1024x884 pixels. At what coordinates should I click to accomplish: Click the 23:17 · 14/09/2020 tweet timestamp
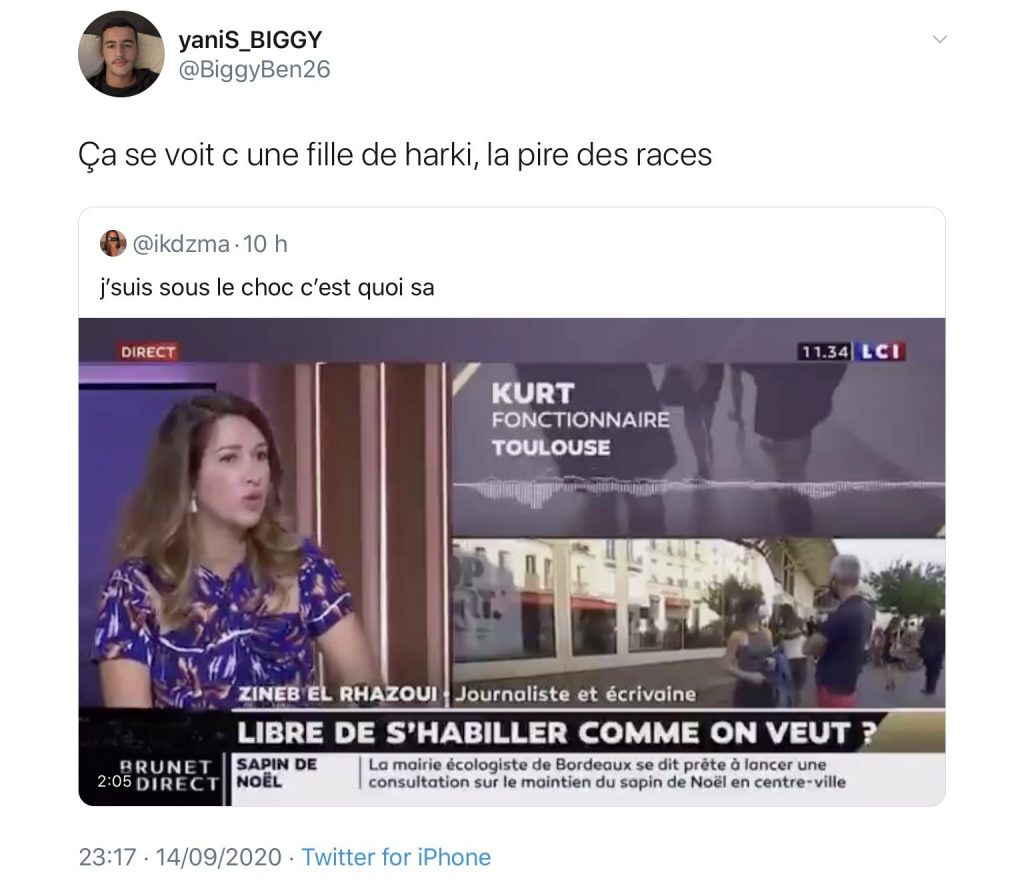point(180,857)
